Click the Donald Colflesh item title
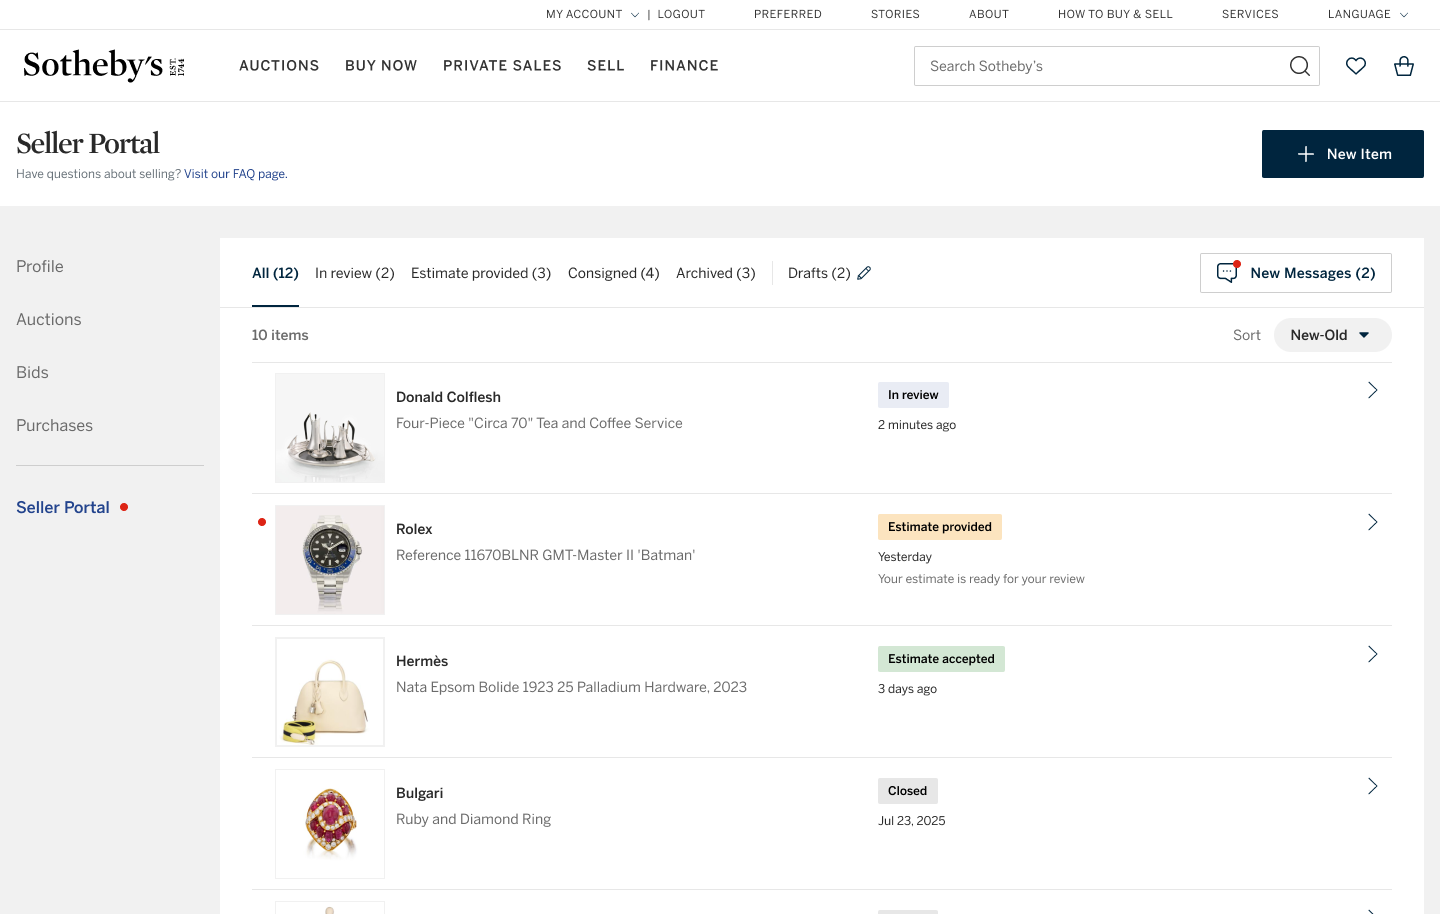This screenshot has width=1440, height=914. [x=448, y=397]
